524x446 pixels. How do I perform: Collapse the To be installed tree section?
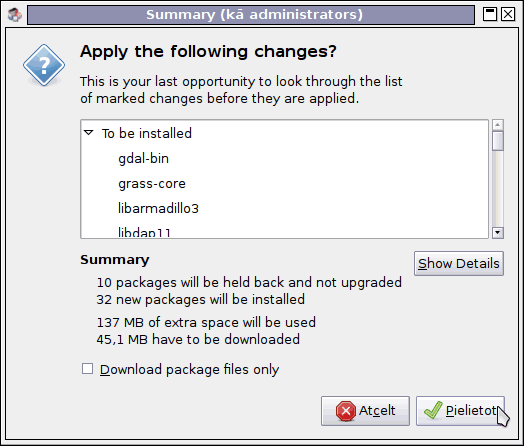pyautogui.click(x=89, y=133)
